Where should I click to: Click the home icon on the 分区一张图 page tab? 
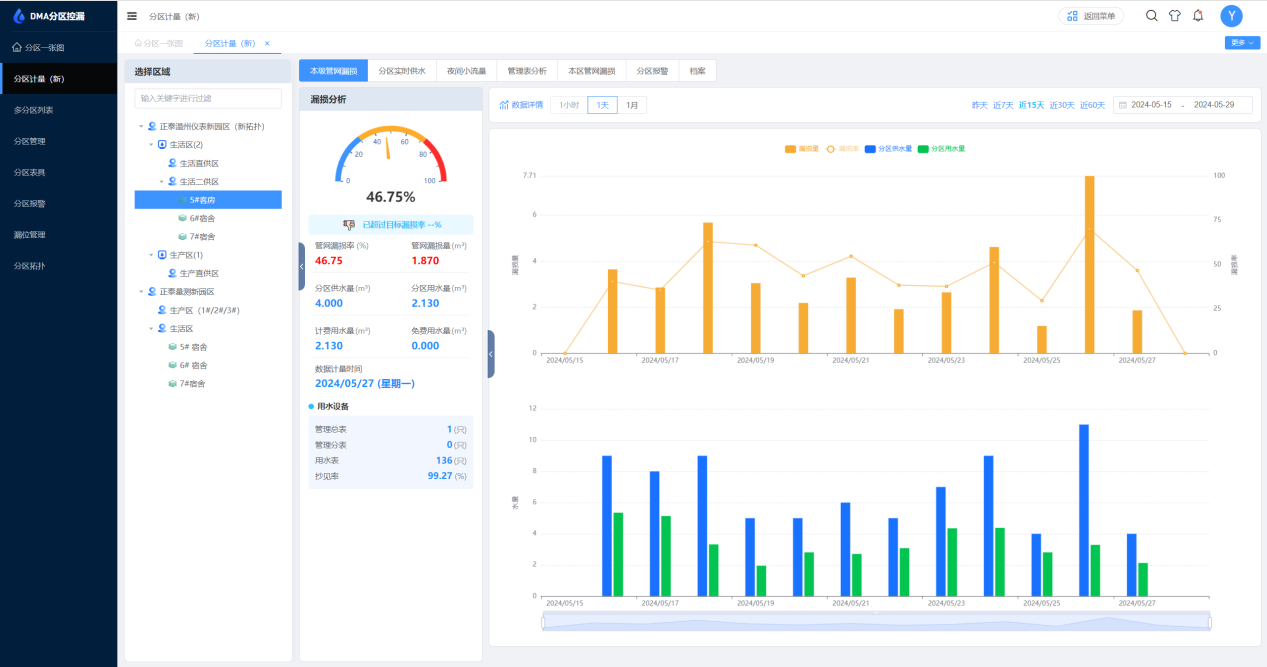click(138, 43)
